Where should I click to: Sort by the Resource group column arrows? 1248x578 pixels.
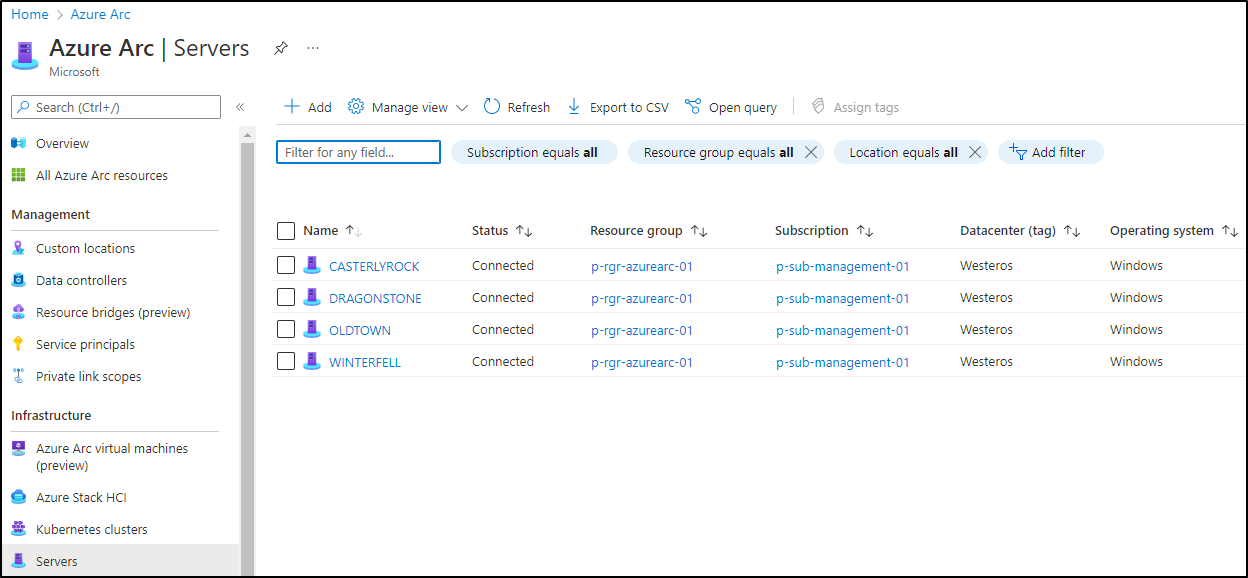pyautogui.click(x=699, y=231)
